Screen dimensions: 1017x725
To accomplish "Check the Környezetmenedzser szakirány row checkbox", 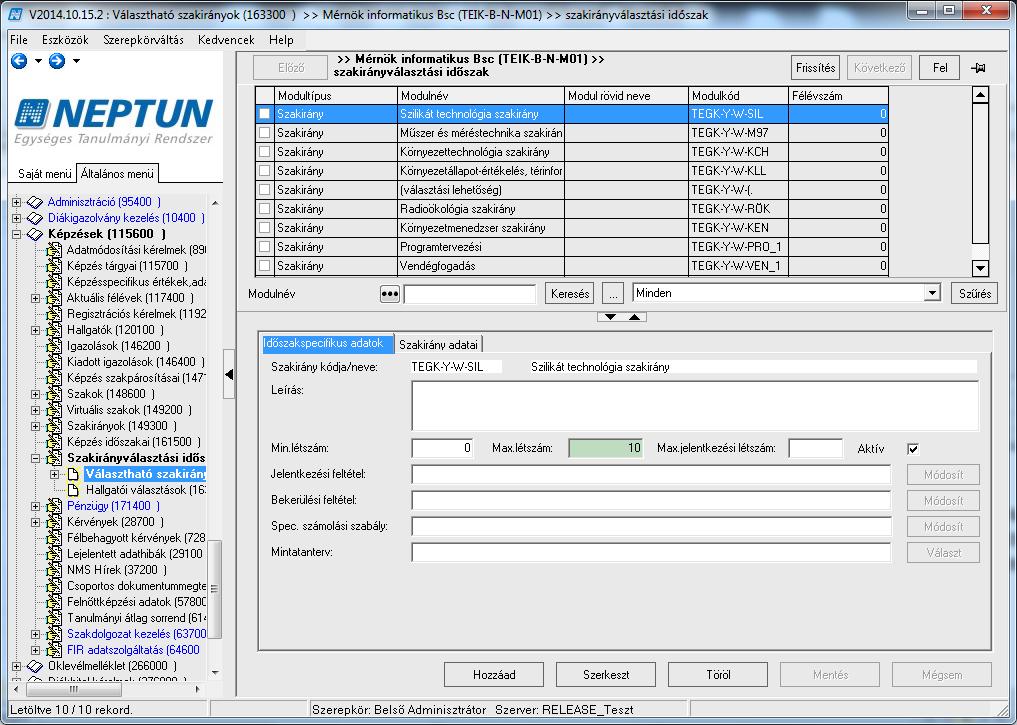I will tap(265, 228).
